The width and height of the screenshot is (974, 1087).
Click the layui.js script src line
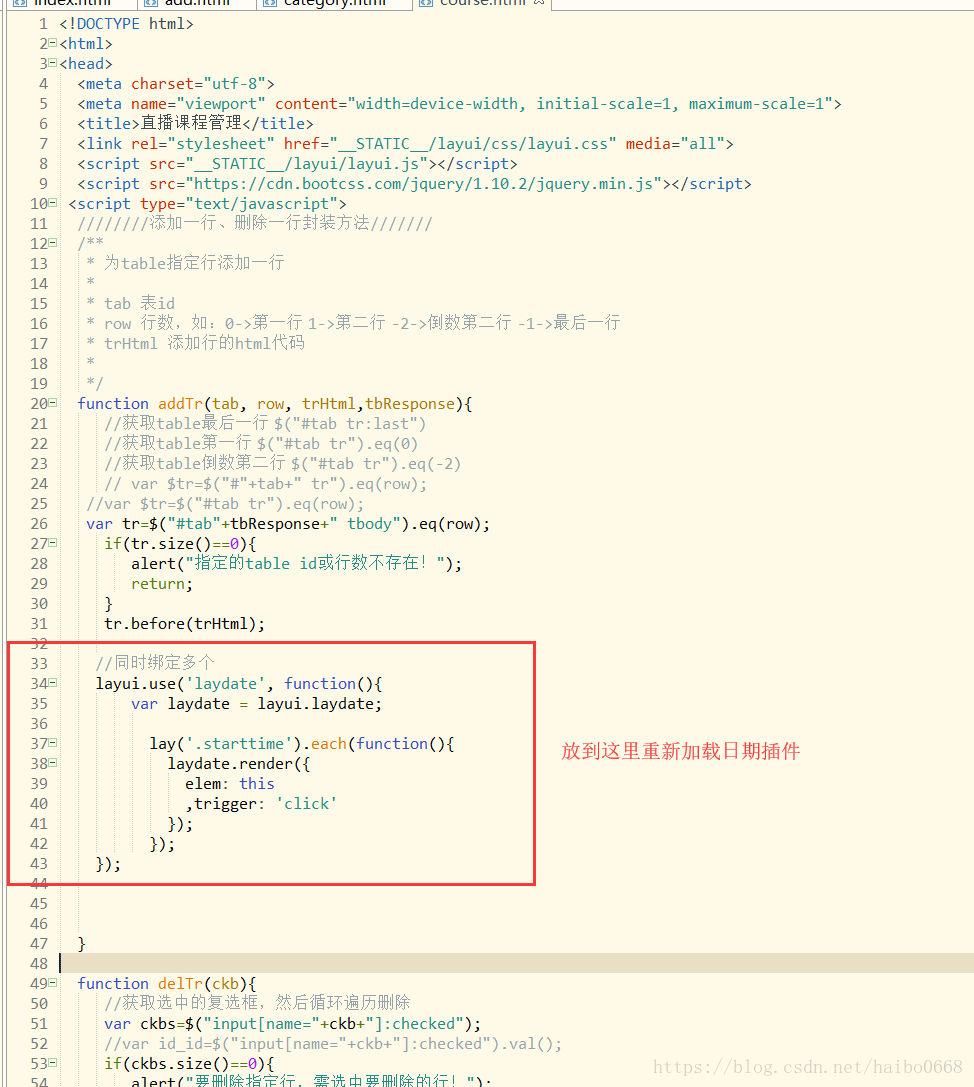point(297,164)
